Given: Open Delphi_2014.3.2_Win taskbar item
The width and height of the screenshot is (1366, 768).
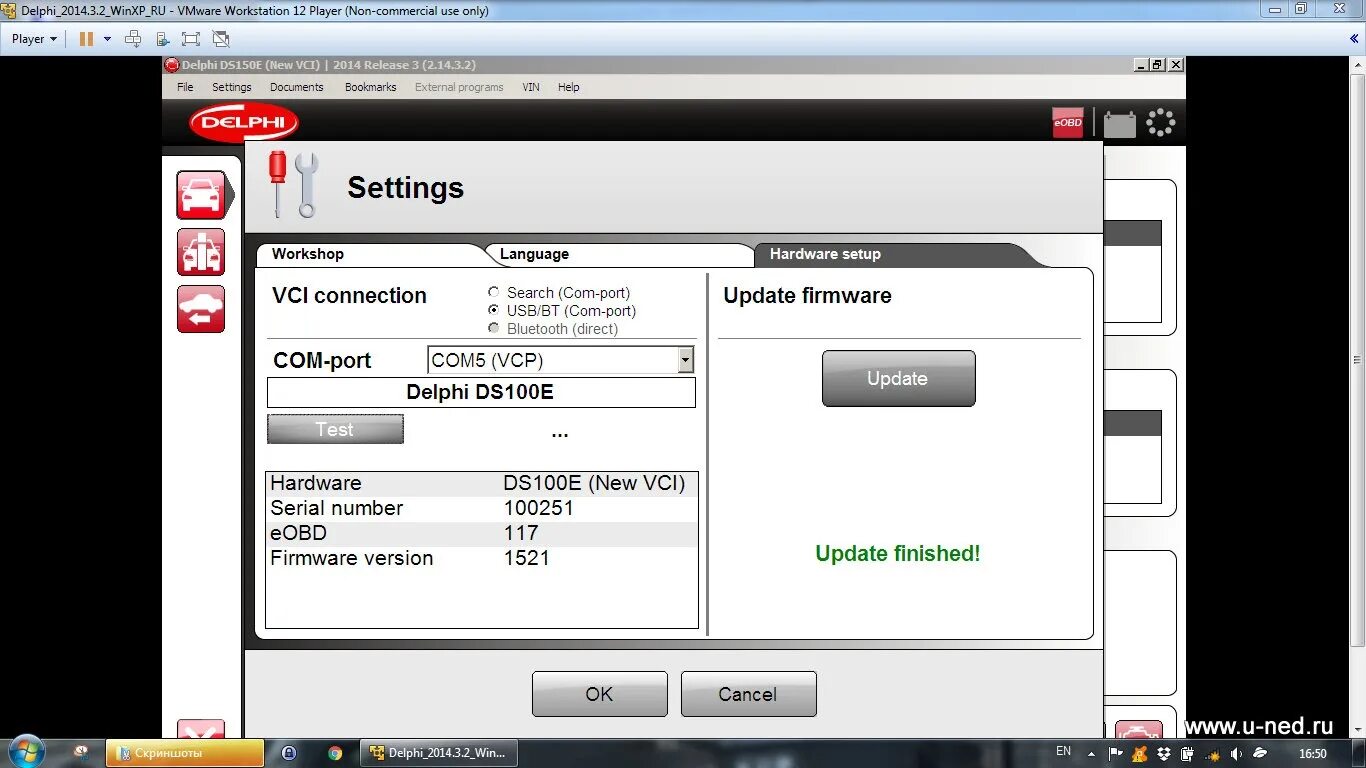Looking at the screenshot, I should click(437, 753).
